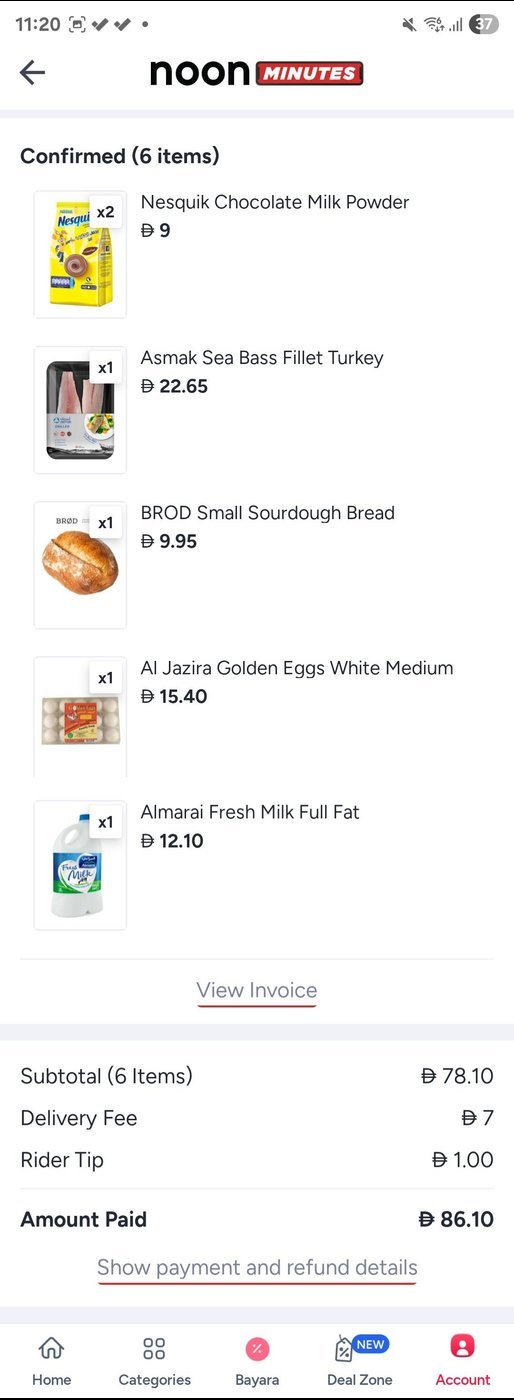Select the BROD Small Sourdough Bread title

[x=268, y=513]
